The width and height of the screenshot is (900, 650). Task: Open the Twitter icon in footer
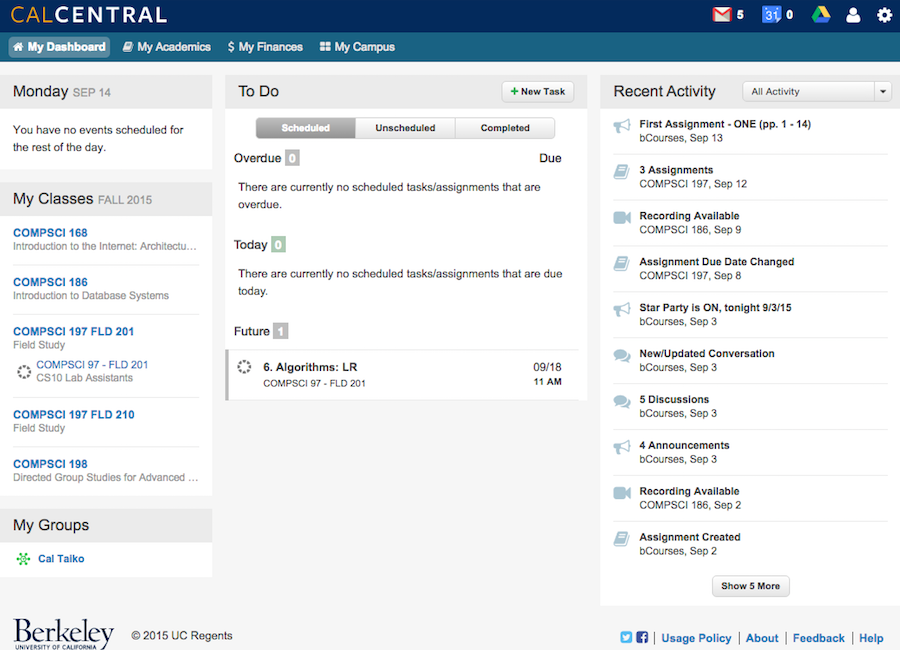click(626, 637)
